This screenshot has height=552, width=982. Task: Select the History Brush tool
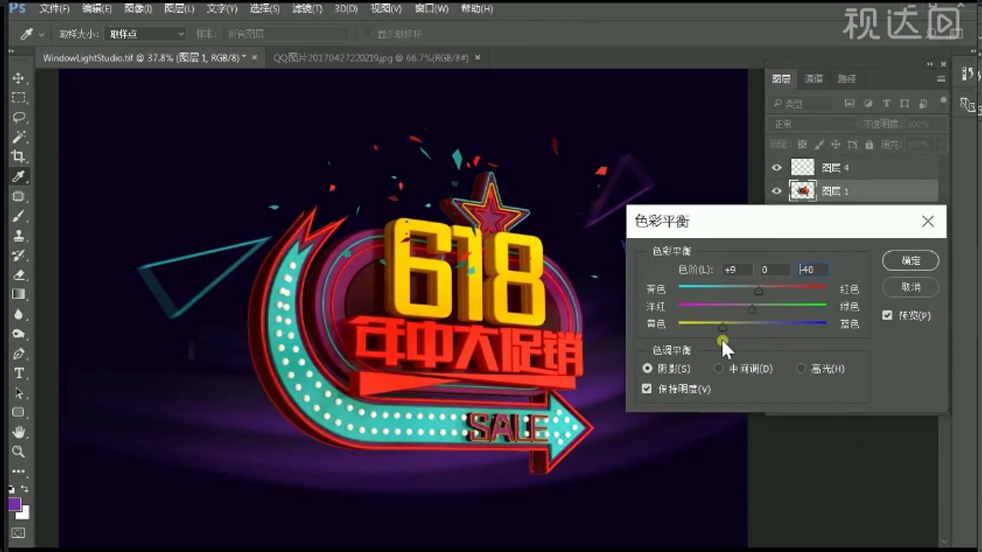pyautogui.click(x=19, y=255)
